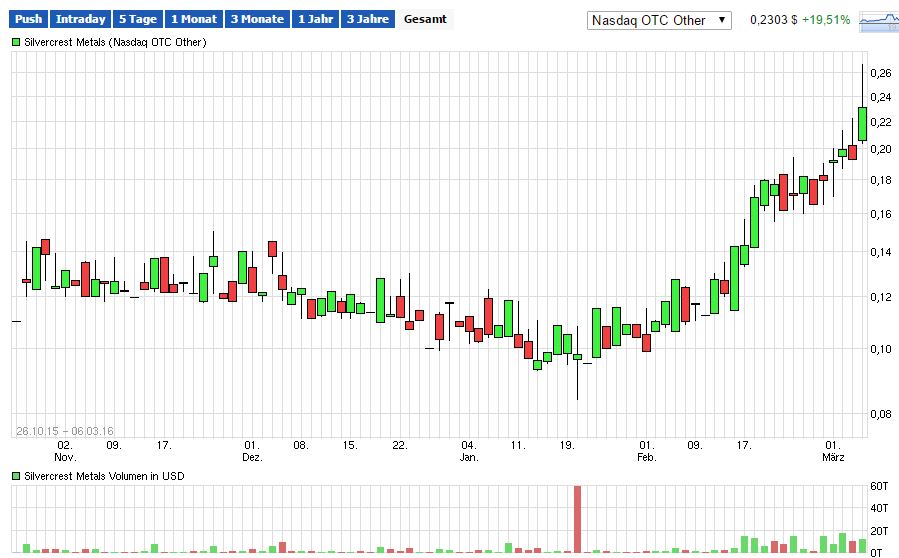Click the Silvercrest Metals Volumen in USD label

tap(107, 477)
